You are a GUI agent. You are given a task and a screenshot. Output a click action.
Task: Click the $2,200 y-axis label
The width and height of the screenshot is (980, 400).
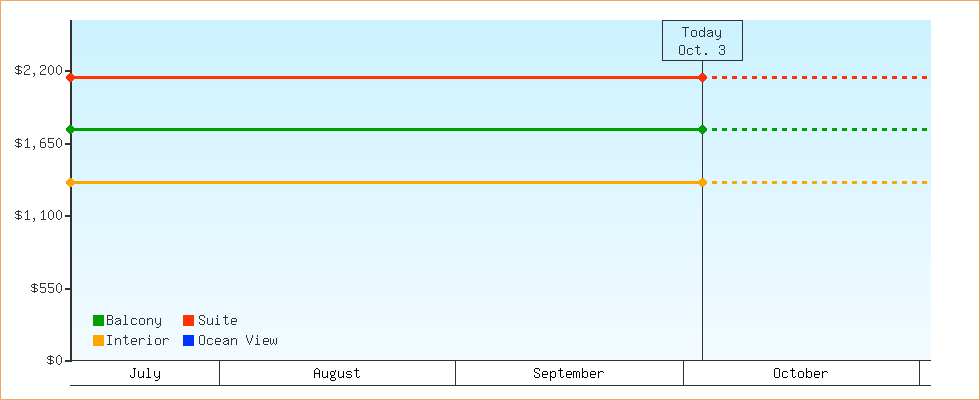click(38, 71)
